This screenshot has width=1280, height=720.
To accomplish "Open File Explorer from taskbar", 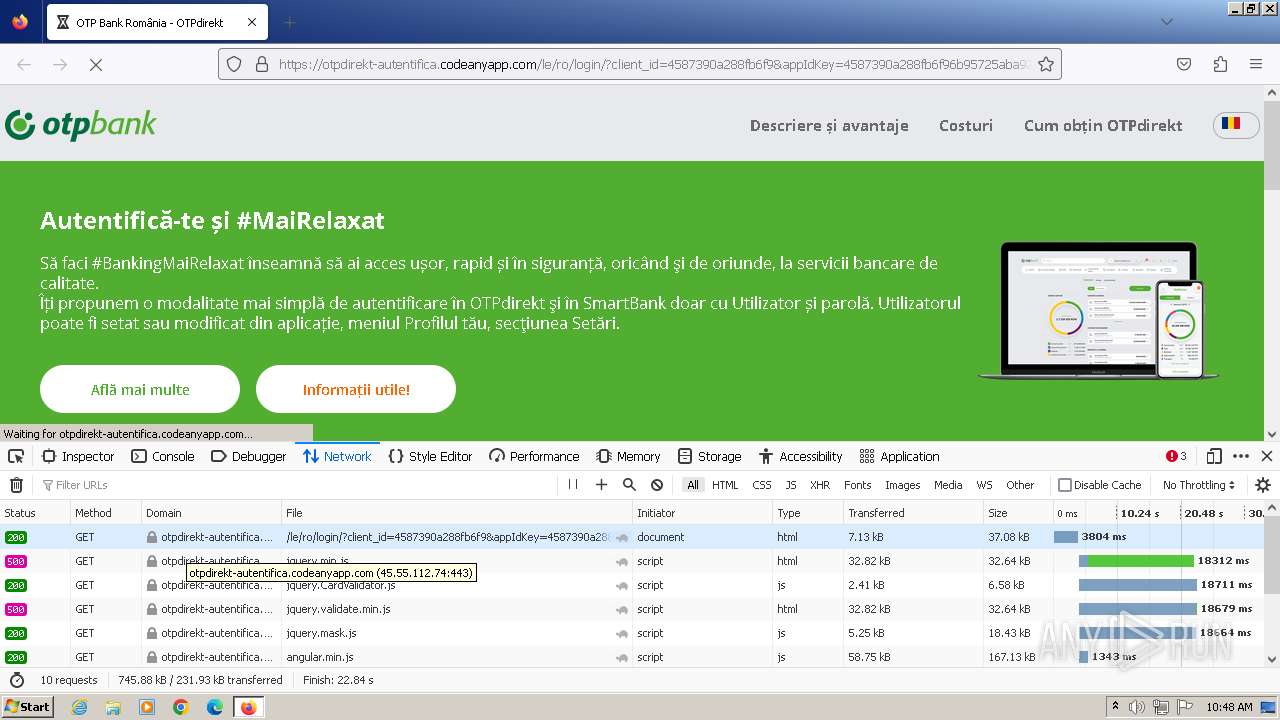I will point(113,707).
